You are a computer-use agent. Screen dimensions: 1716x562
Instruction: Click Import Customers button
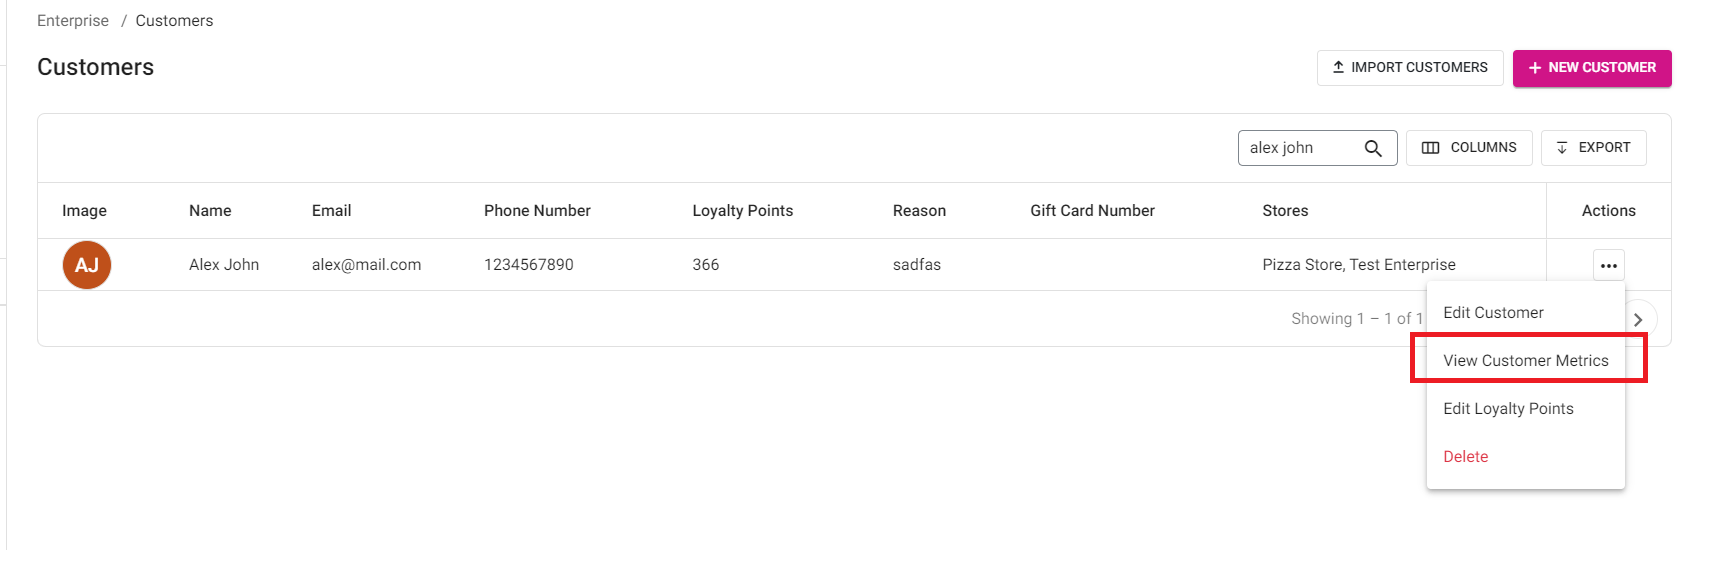[1410, 68]
